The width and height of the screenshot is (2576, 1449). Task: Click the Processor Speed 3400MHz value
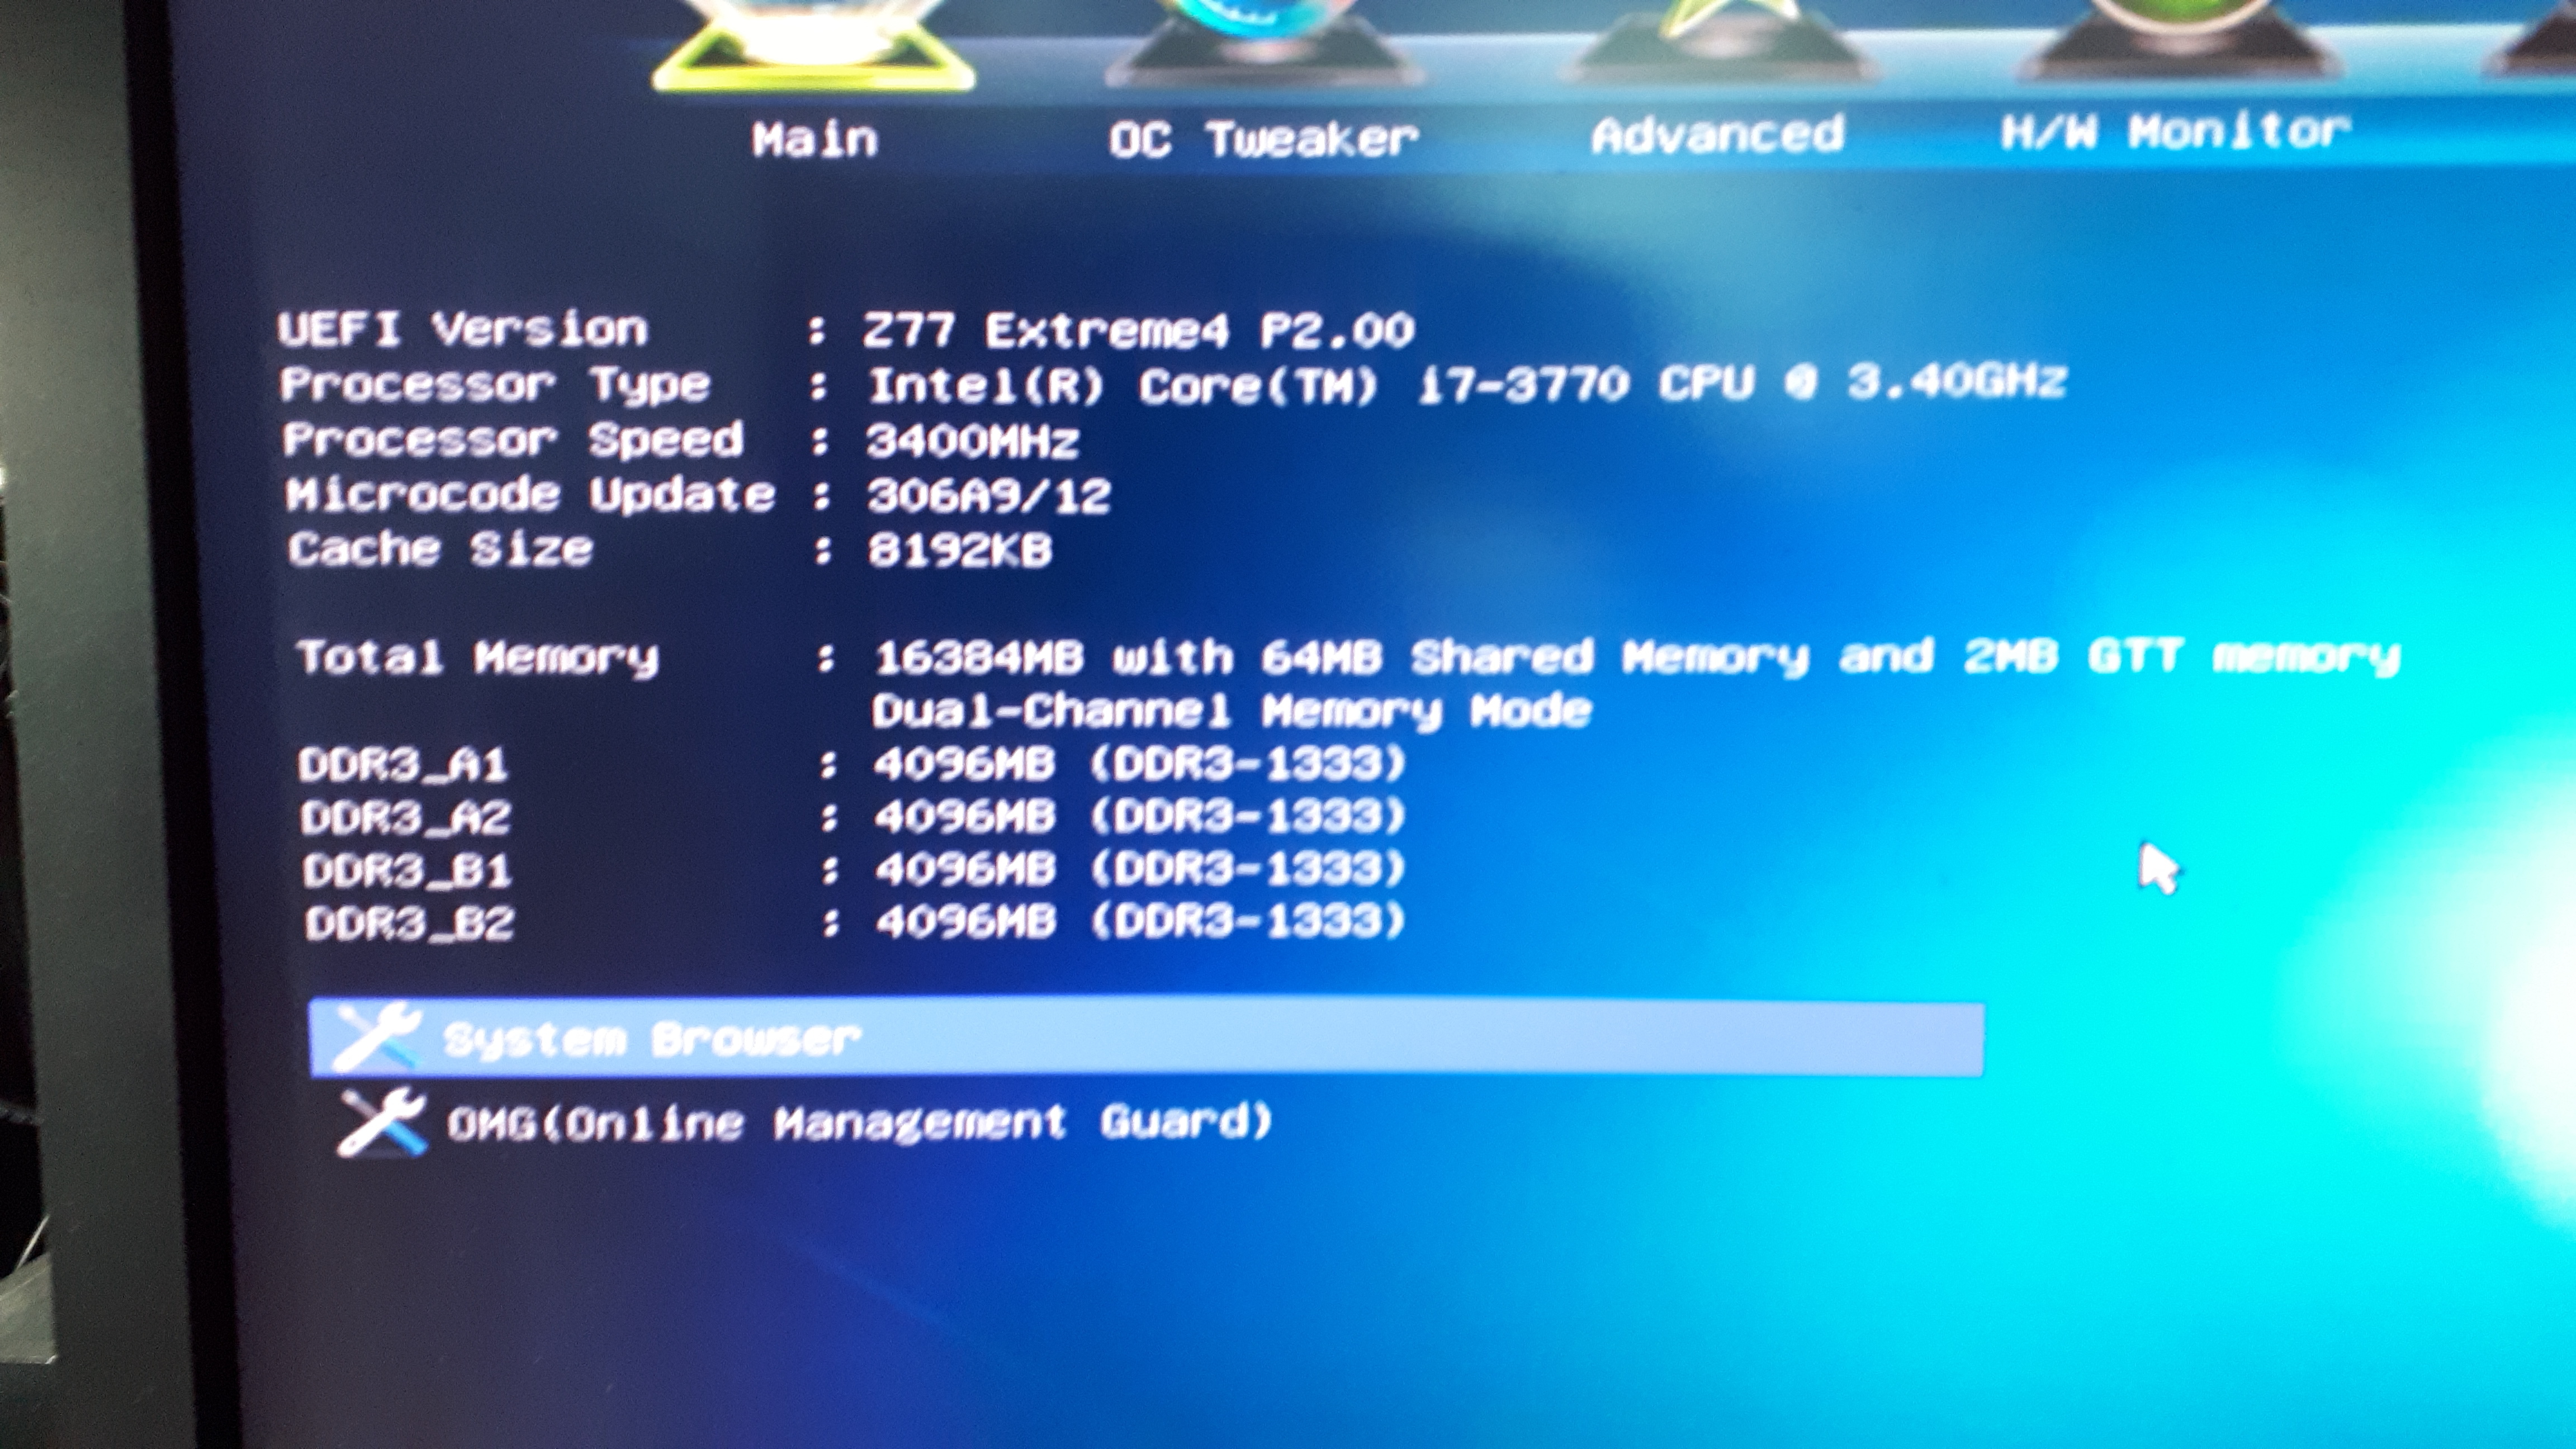coord(972,440)
